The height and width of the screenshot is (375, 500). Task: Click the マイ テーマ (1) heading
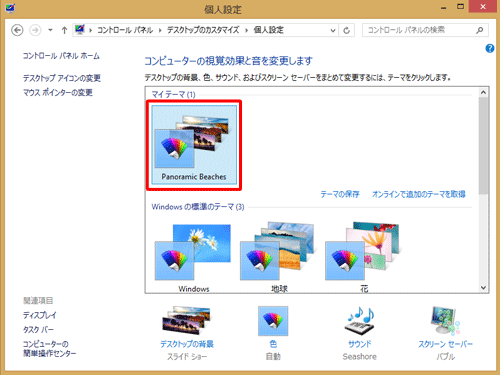point(173,94)
